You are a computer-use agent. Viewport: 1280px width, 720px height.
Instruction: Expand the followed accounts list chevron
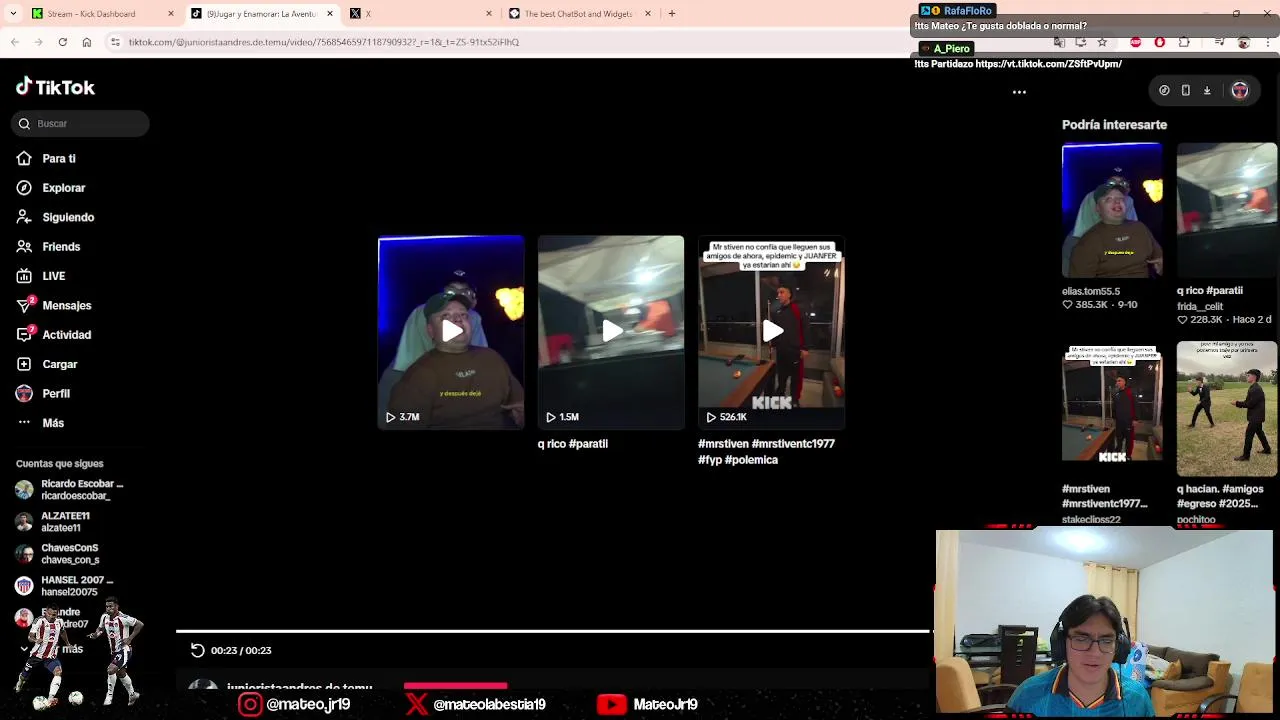[x=24, y=649]
